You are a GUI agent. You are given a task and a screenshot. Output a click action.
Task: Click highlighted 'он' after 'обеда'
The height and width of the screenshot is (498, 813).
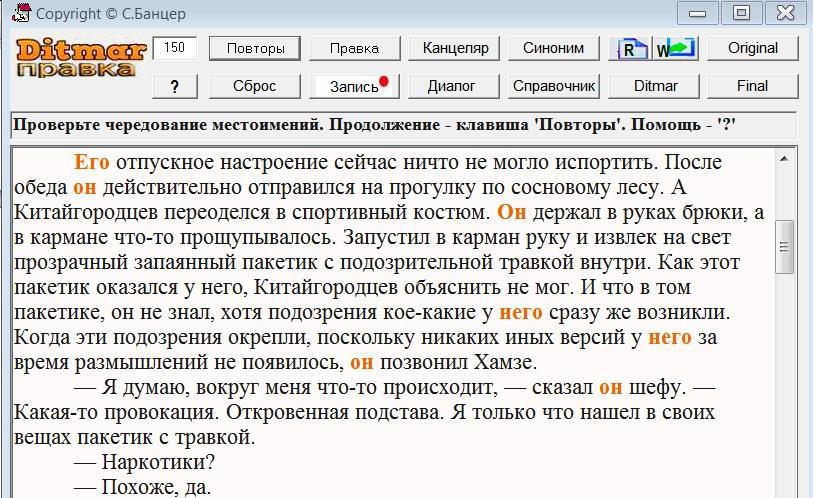85,187
